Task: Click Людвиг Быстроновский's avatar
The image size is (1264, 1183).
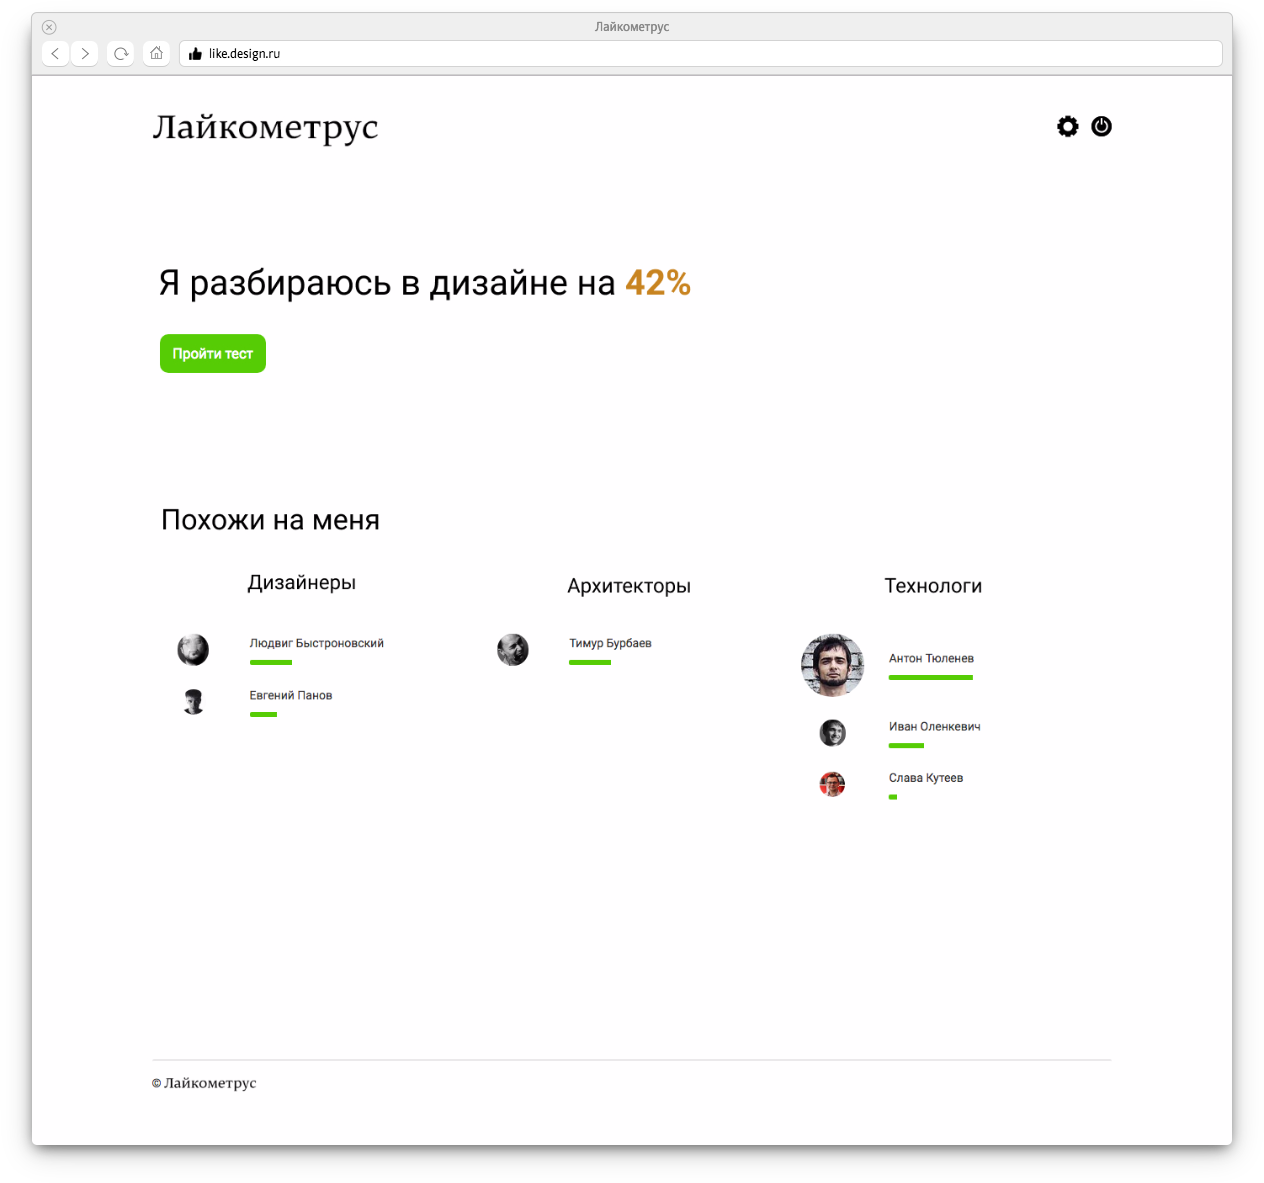Action: click(193, 650)
